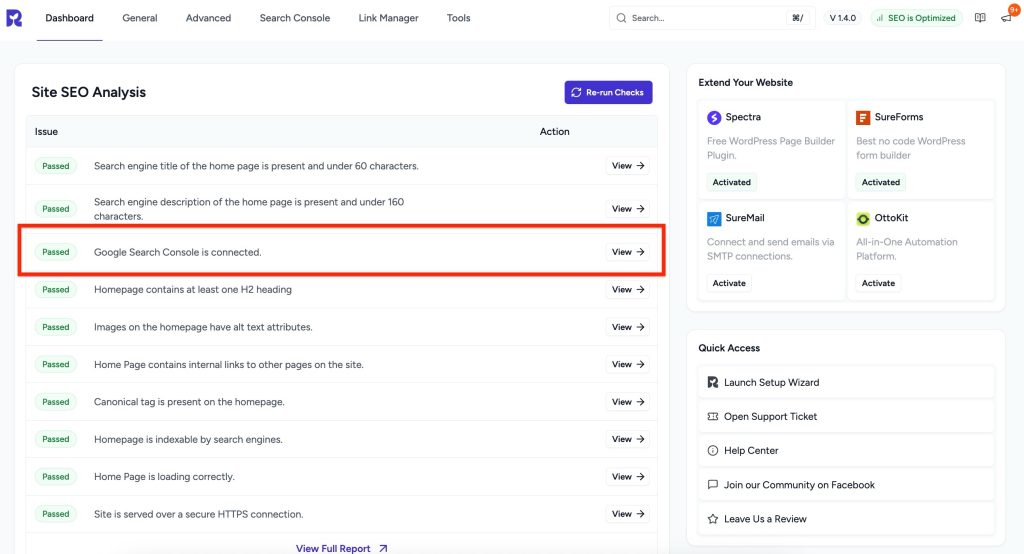
Task: Open the notifications megaphone icon
Action: (x=1006, y=18)
